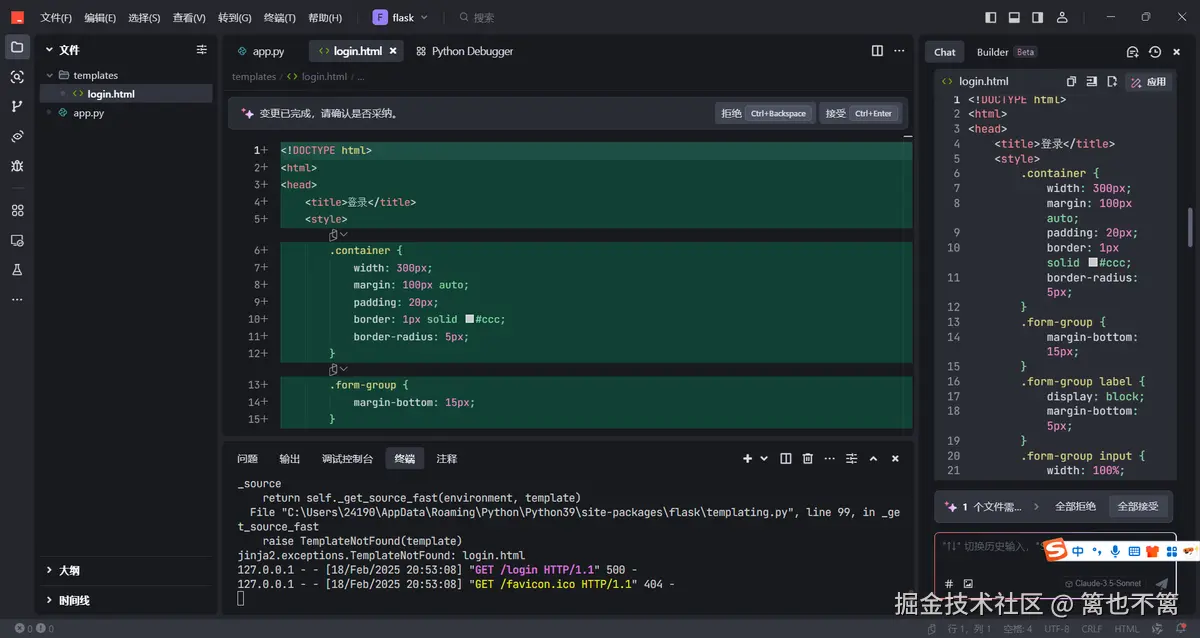The width and height of the screenshot is (1200, 638).
Task: Start a new chat in AI panel
Action: click(1132, 52)
